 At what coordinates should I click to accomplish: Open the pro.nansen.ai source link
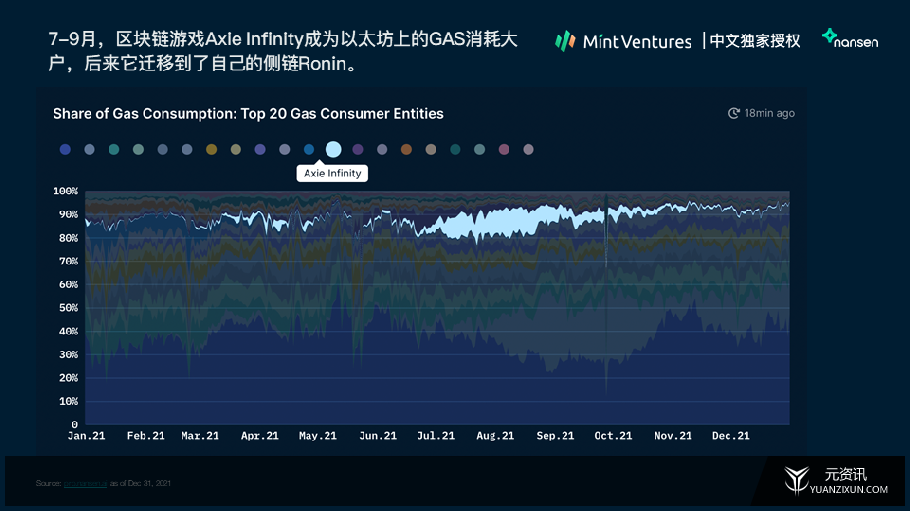pyautogui.click(x=85, y=483)
